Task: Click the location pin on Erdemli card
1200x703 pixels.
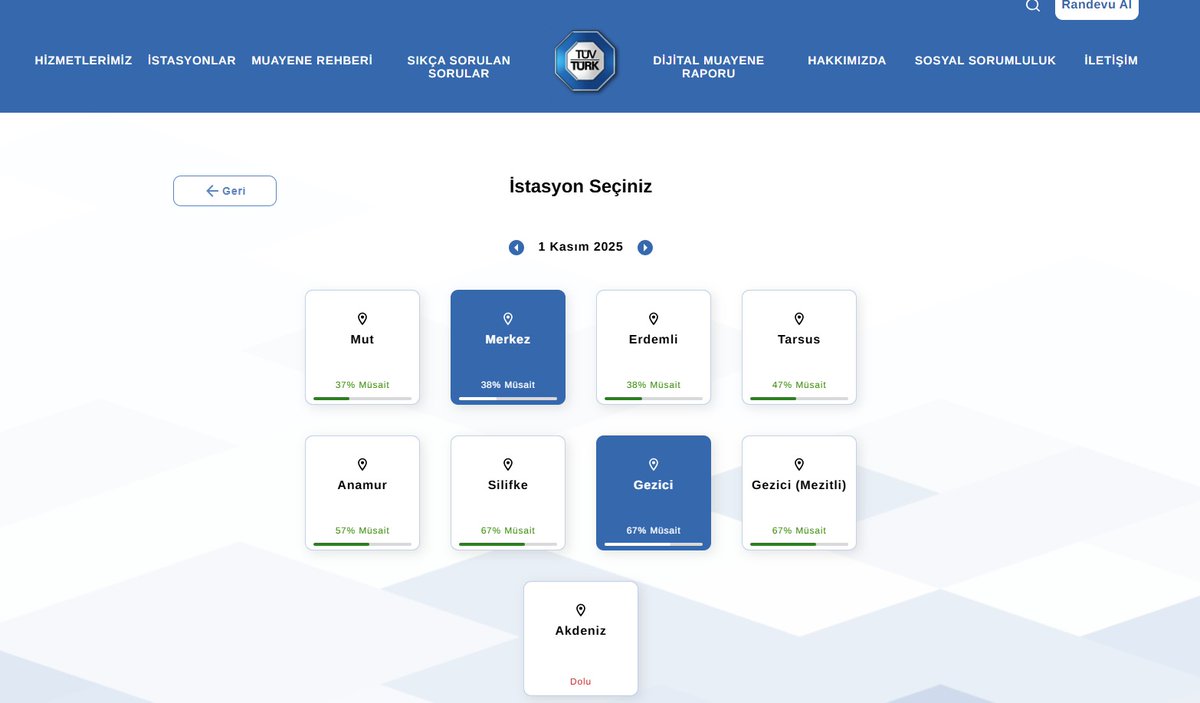Action: pyautogui.click(x=653, y=319)
